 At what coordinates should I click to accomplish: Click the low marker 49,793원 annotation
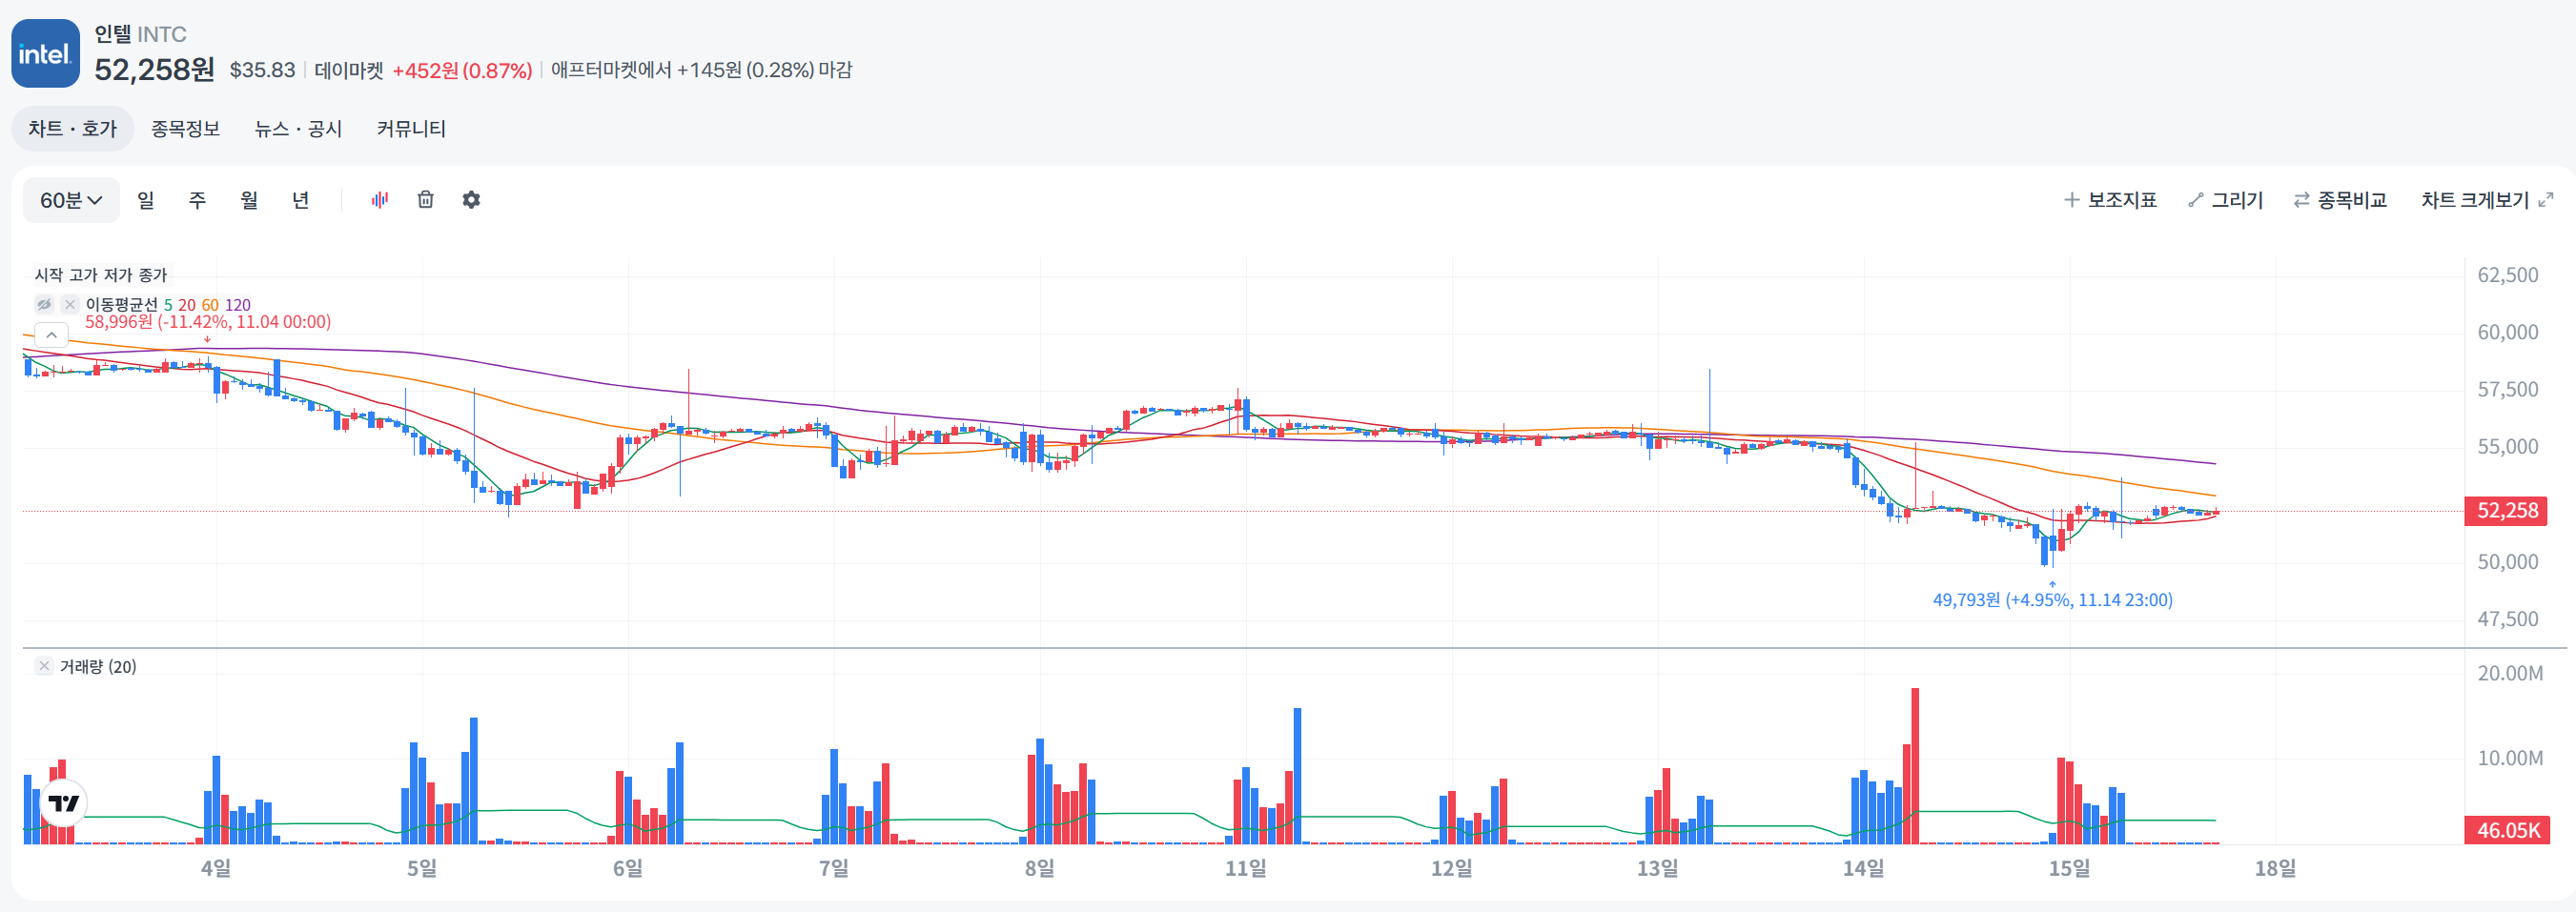point(2052,600)
